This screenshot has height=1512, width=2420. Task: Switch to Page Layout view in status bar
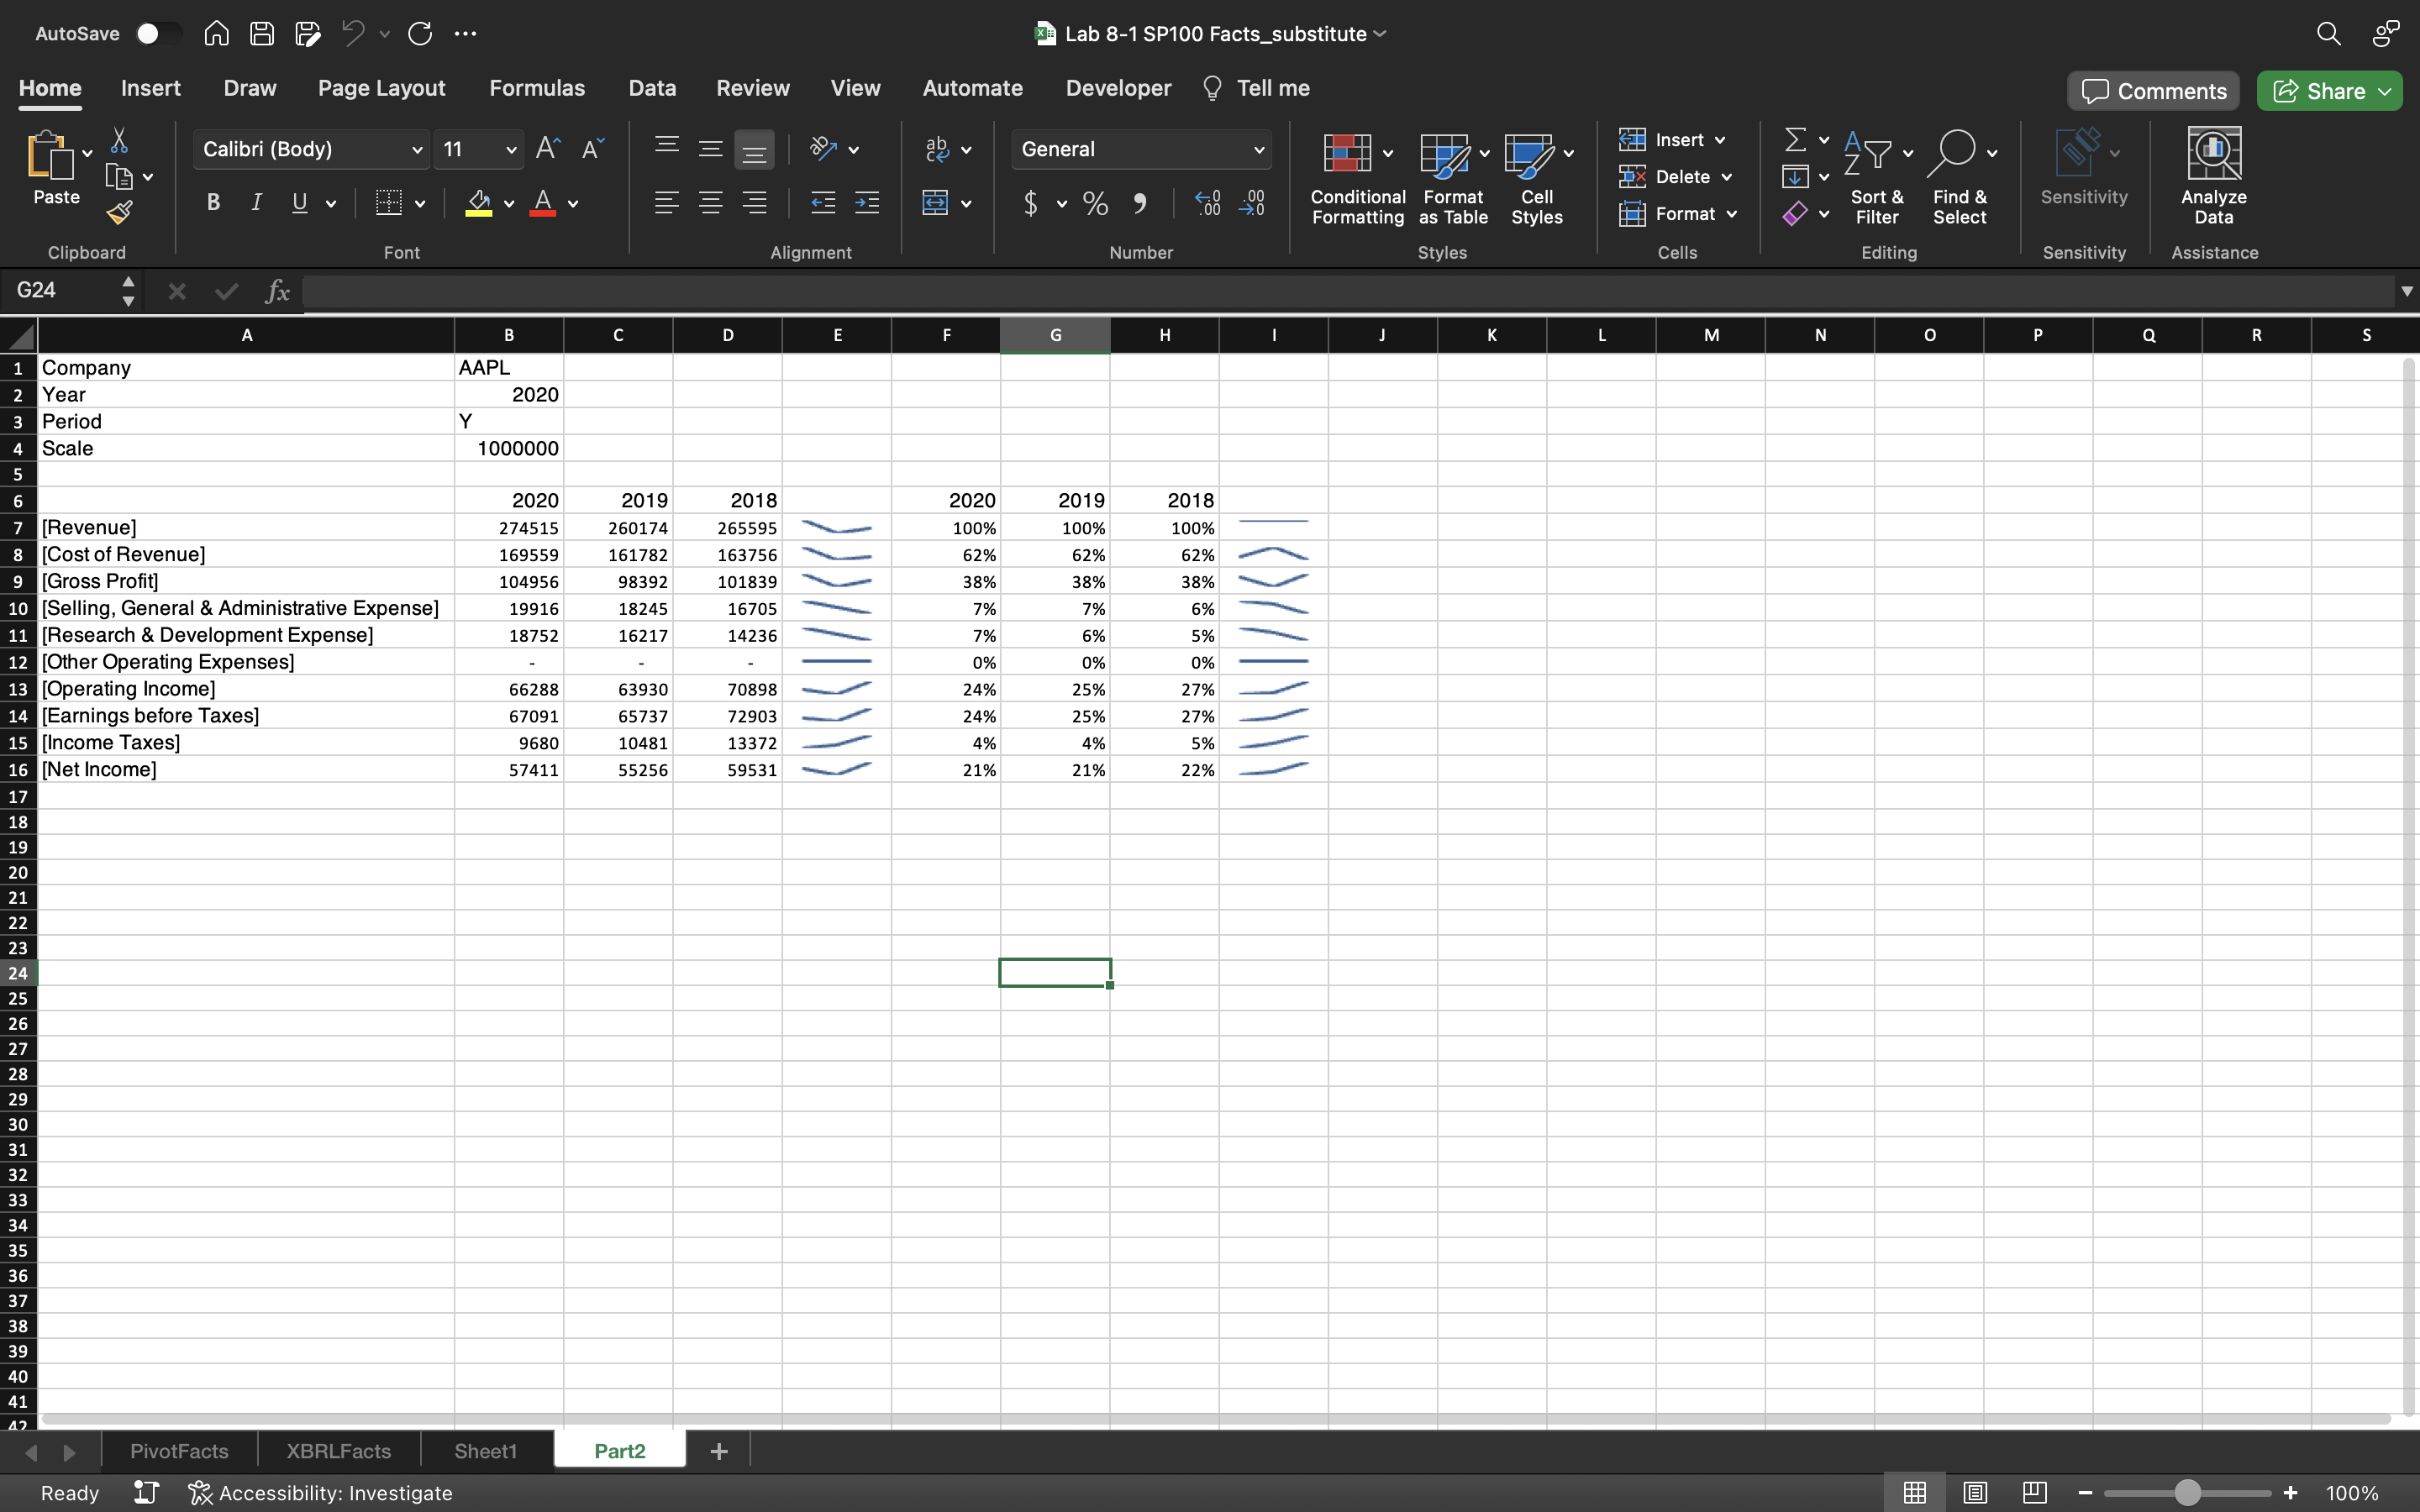pos(1974,1493)
